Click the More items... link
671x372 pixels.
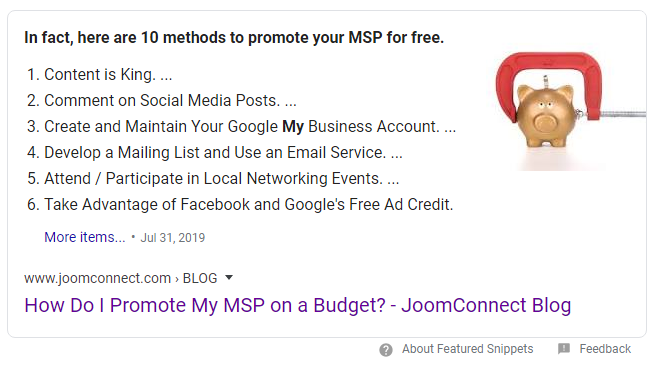click(x=85, y=237)
